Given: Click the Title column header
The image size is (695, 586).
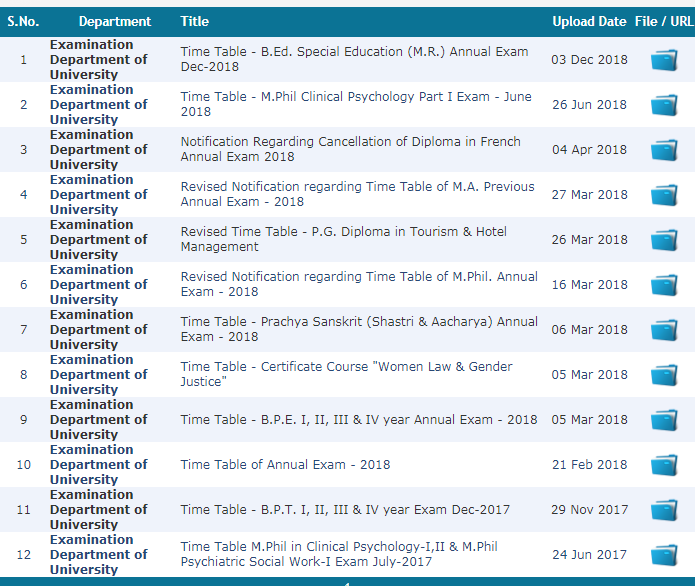Looking at the screenshot, I should click(194, 21).
